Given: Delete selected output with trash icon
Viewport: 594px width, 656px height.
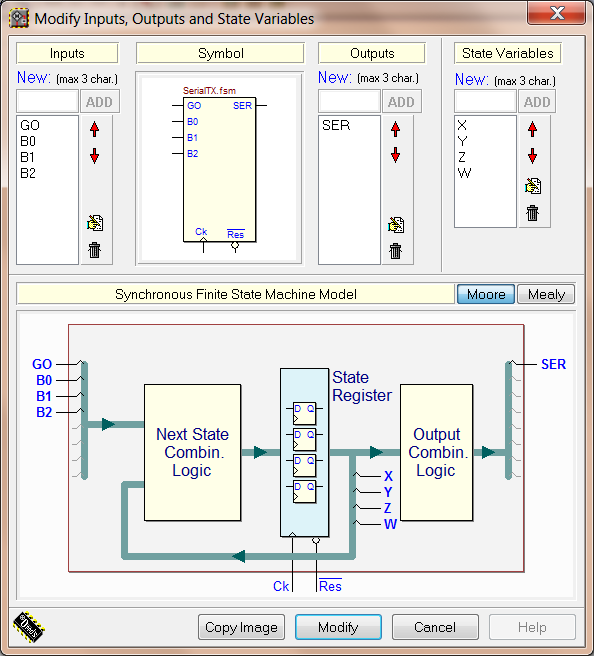Looking at the screenshot, I should (395, 251).
